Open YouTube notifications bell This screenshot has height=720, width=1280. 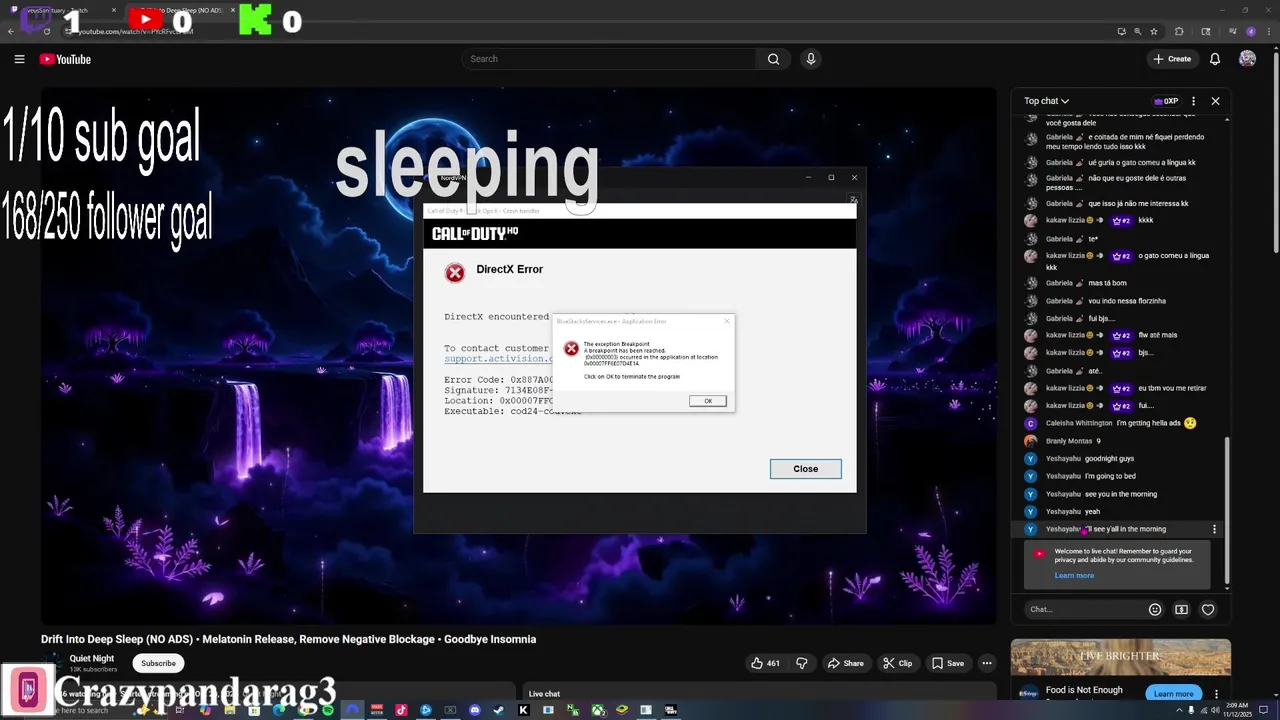point(1215,59)
